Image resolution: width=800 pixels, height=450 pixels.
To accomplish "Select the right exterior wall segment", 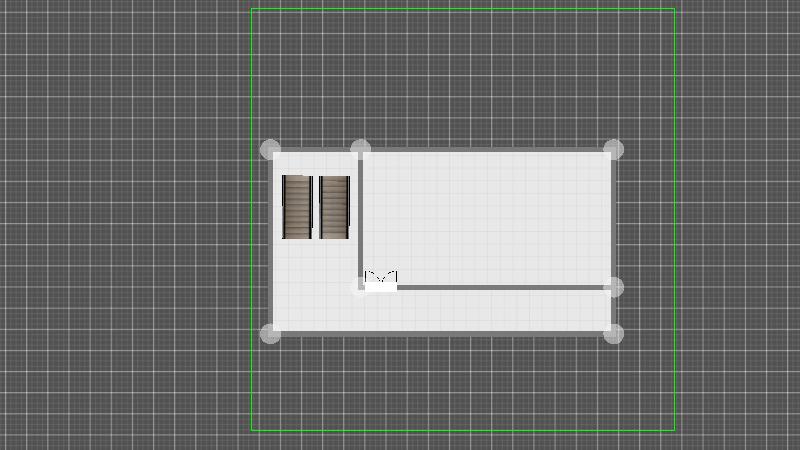I will click(613, 220).
